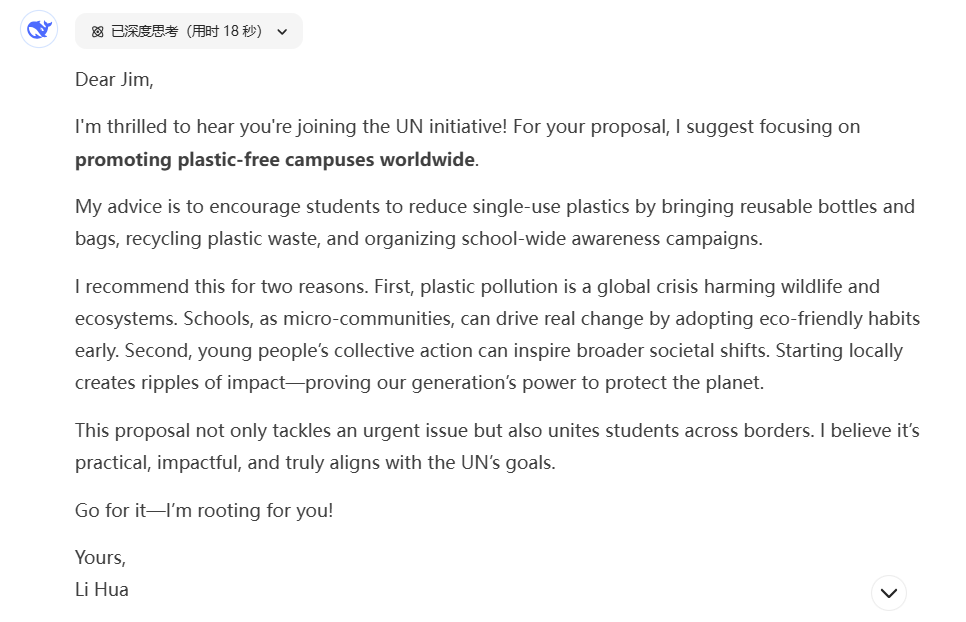Click the line beginning "My advice is"
This screenshot has height=622, width=966.
point(495,206)
